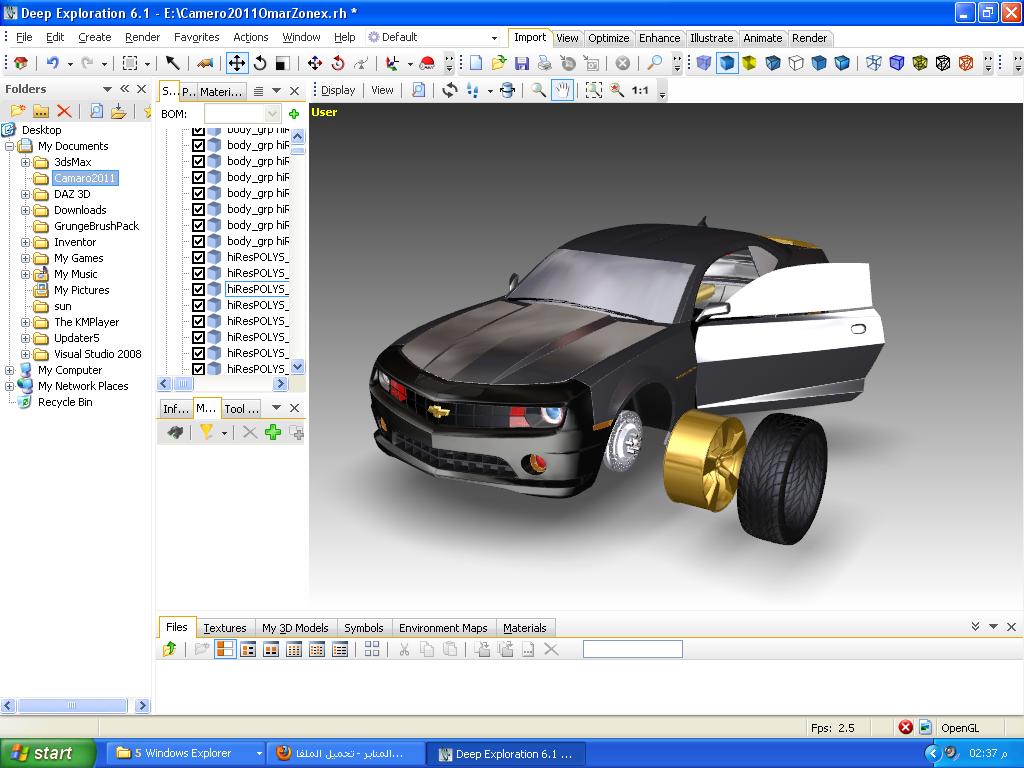Switch to the Environment Maps tab
This screenshot has width=1024, height=768.
pyautogui.click(x=443, y=628)
